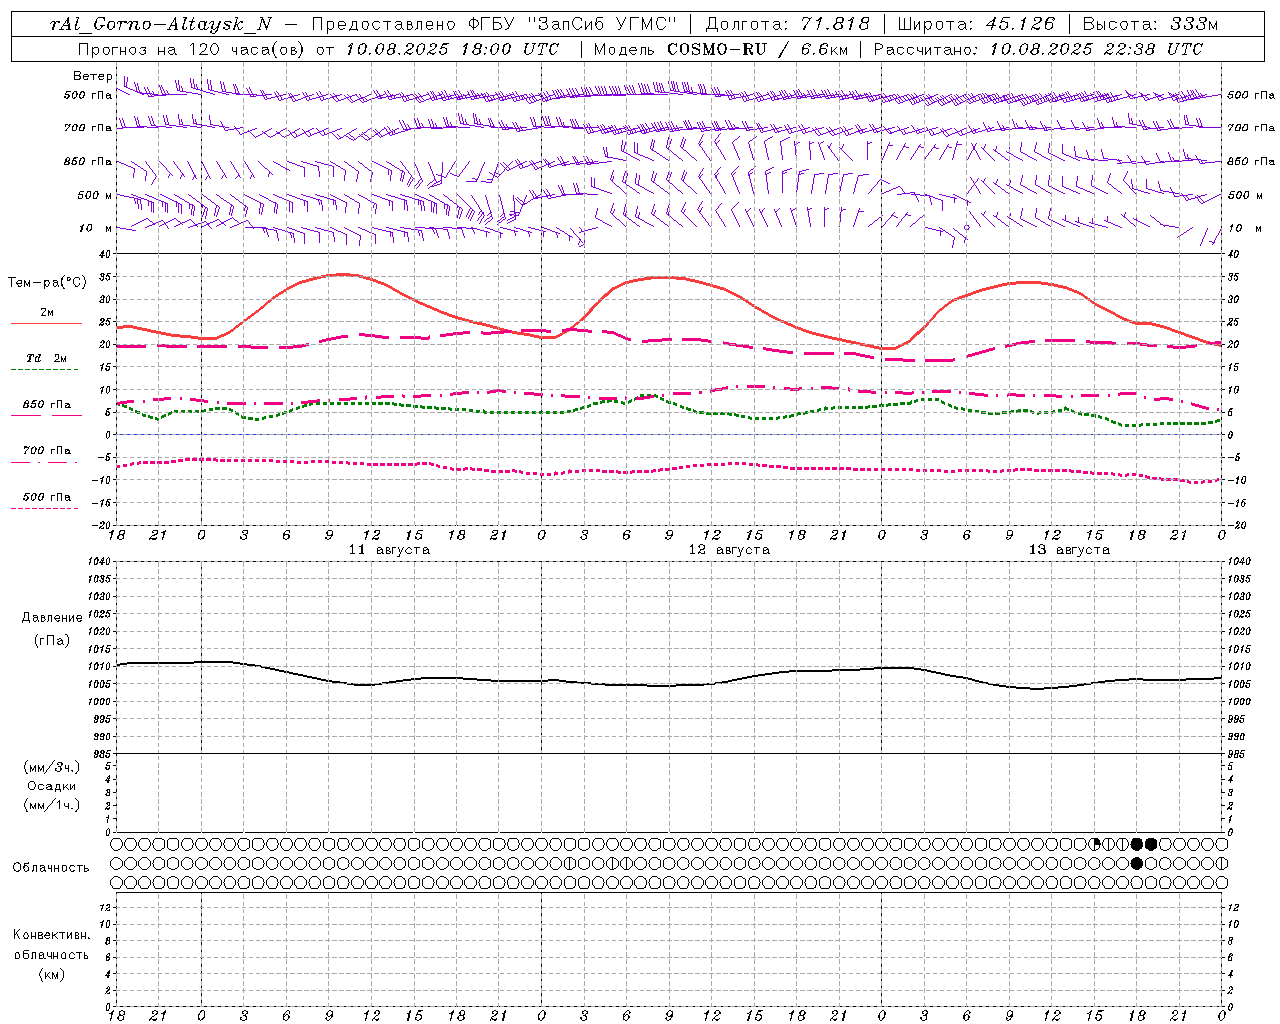Click the station title rAl_Gorno-Altaysk_N

pyautogui.click(x=160, y=25)
